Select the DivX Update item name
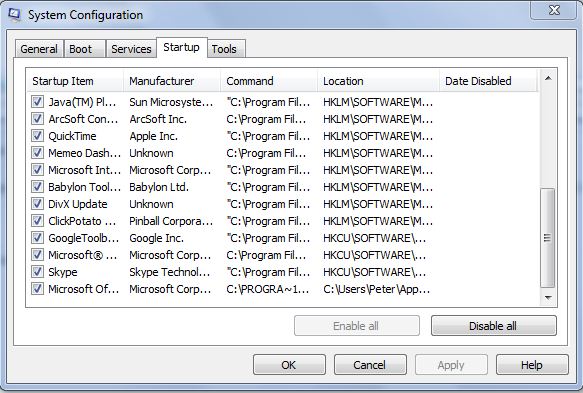 coord(78,204)
